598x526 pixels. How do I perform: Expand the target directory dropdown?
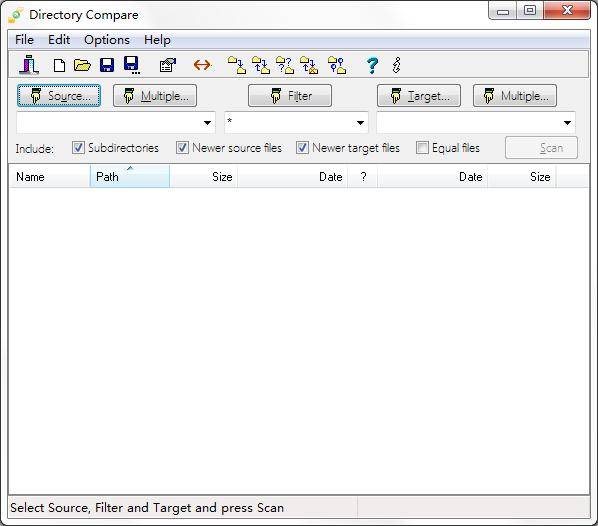567,123
